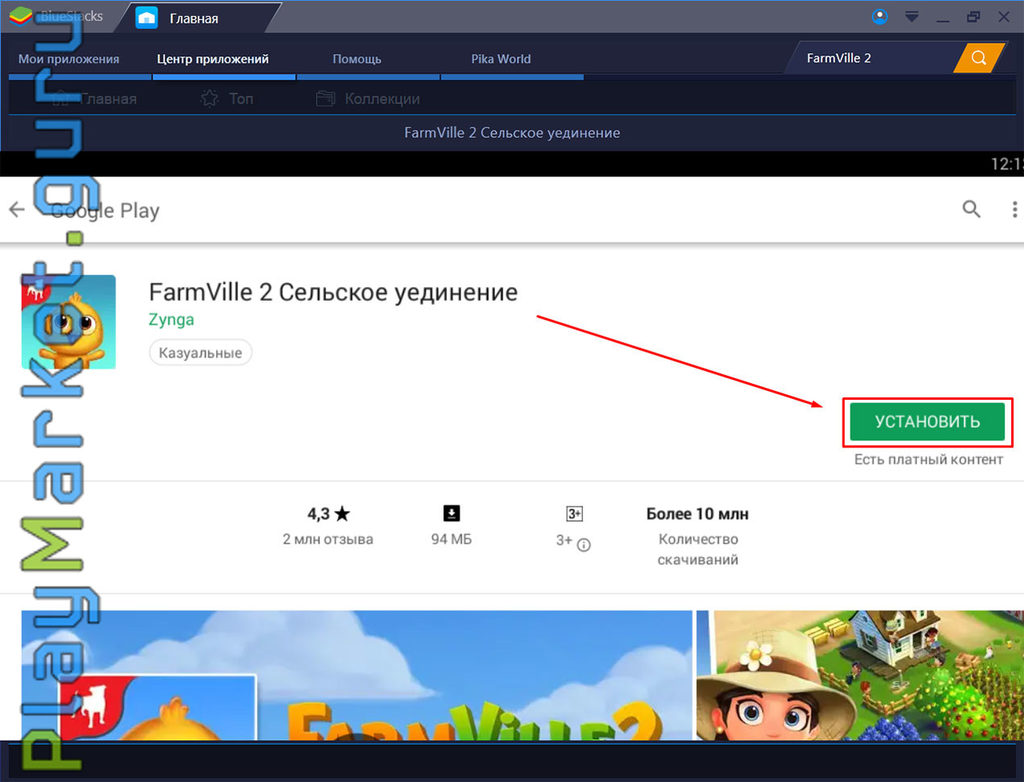Click the Google Play search magnifier
The height and width of the screenshot is (782, 1024).
971,209
